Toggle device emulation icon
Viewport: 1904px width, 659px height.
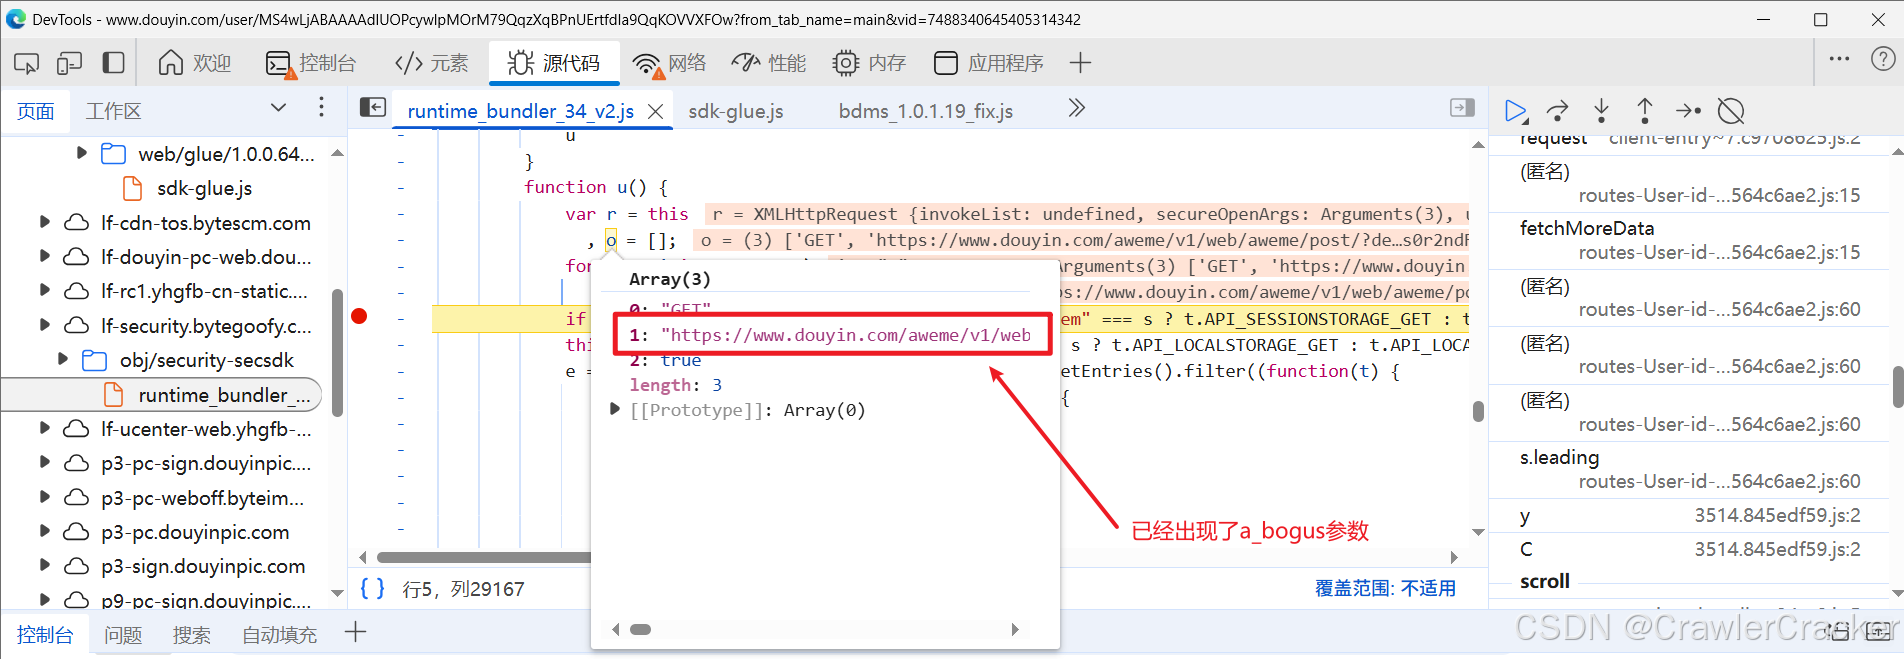[69, 63]
